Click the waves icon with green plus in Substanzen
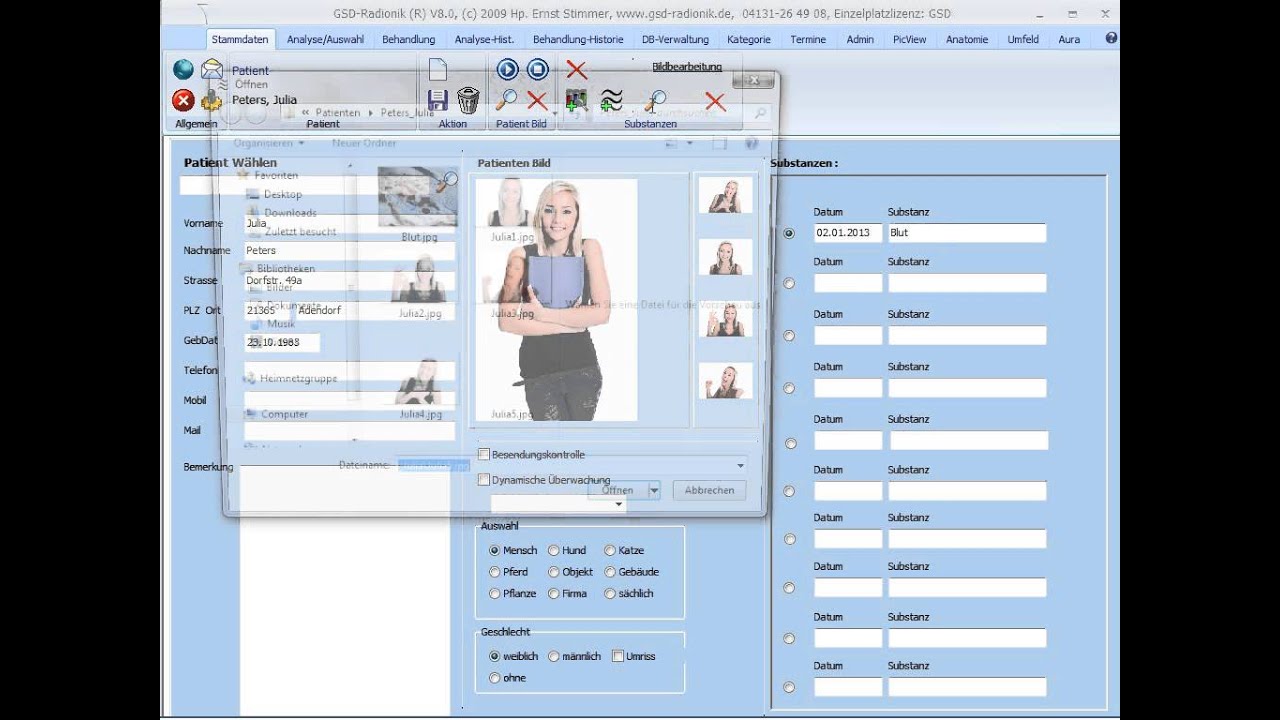This screenshot has width=1280, height=720. click(611, 100)
